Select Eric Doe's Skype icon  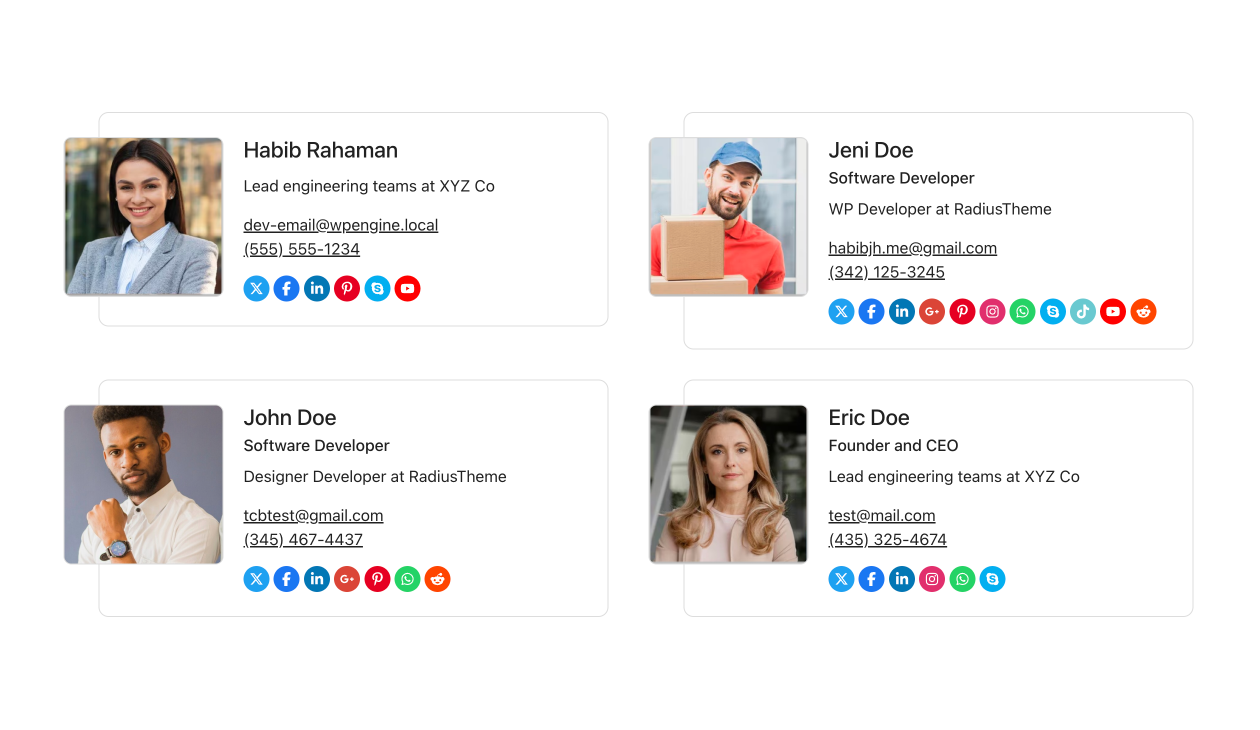click(x=992, y=579)
